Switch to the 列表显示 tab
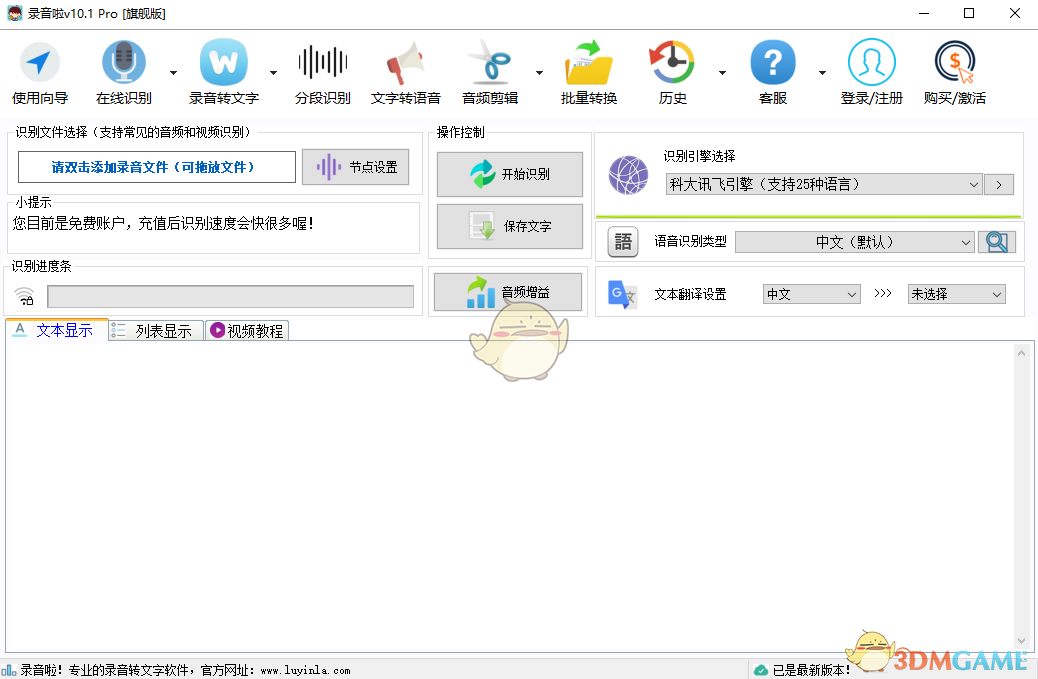This screenshot has width=1038, height=679. (x=156, y=331)
